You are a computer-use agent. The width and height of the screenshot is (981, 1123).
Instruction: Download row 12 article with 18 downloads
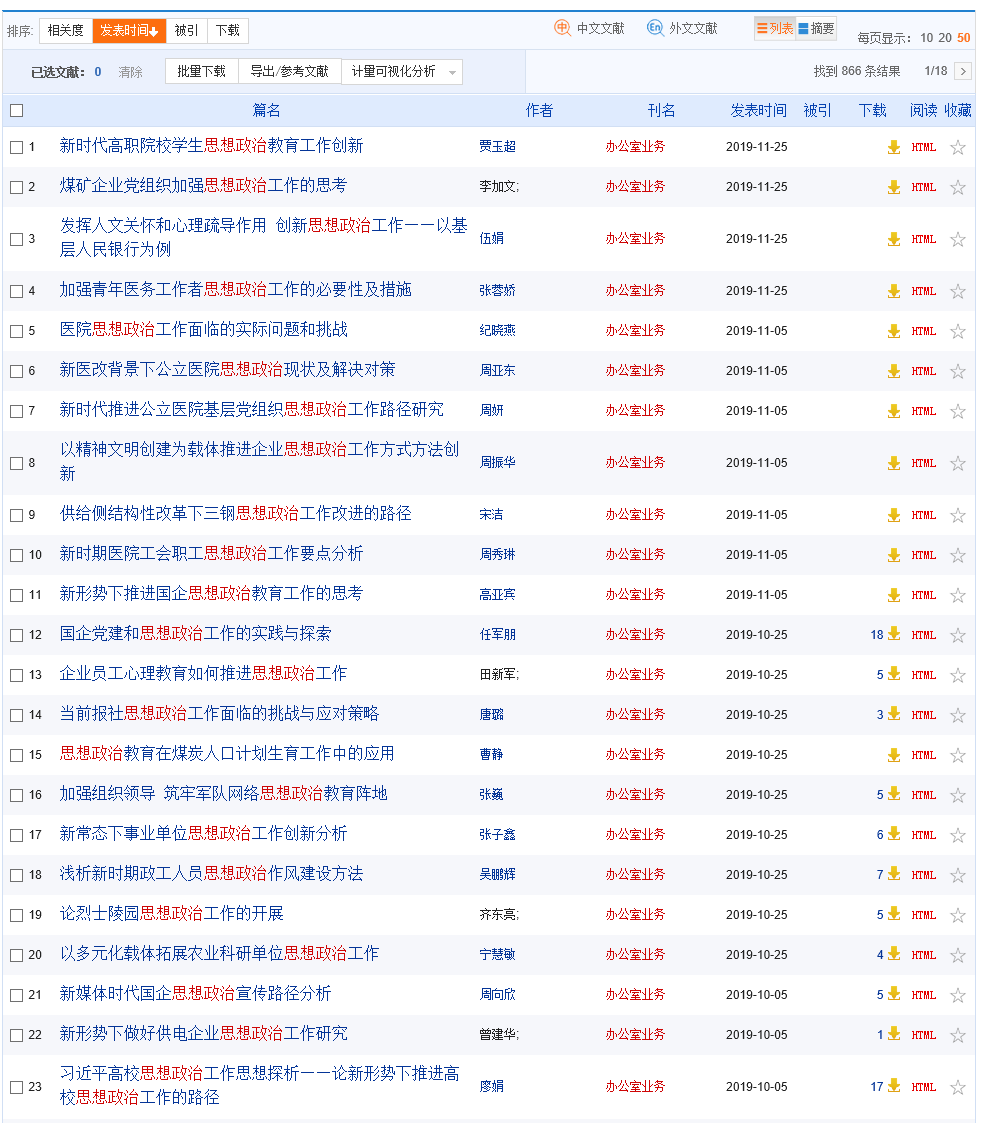point(894,635)
